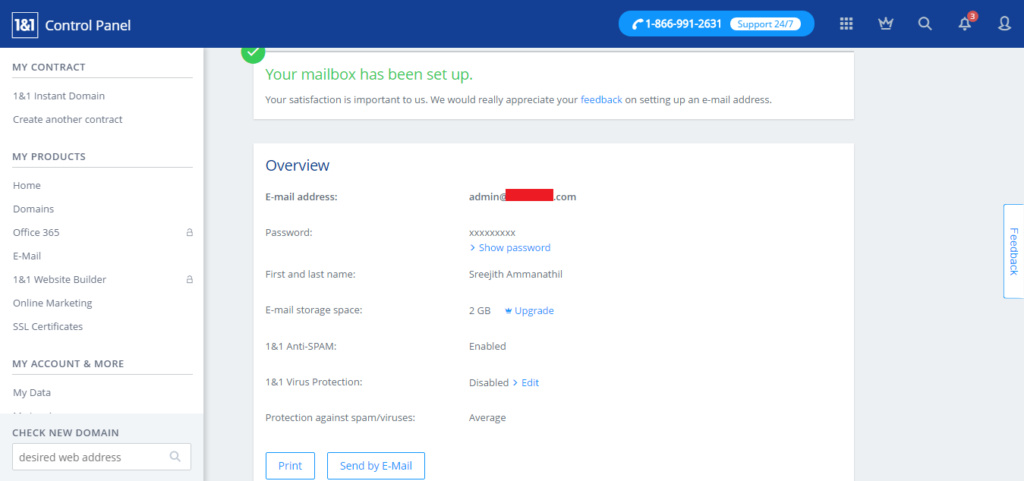Click the Average protection value

(487, 418)
